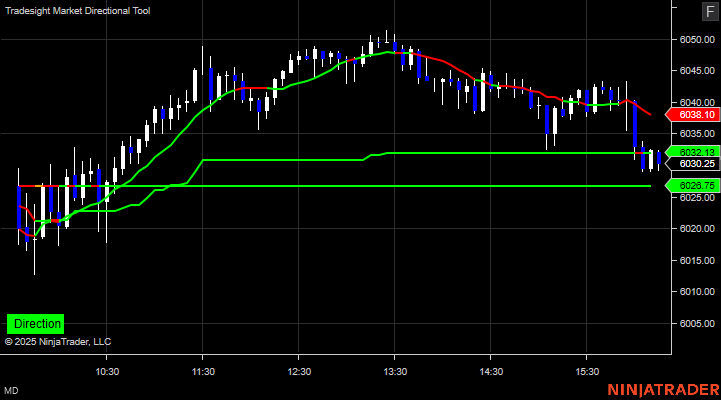Click the 6025.00 price axis label

tap(697, 197)
